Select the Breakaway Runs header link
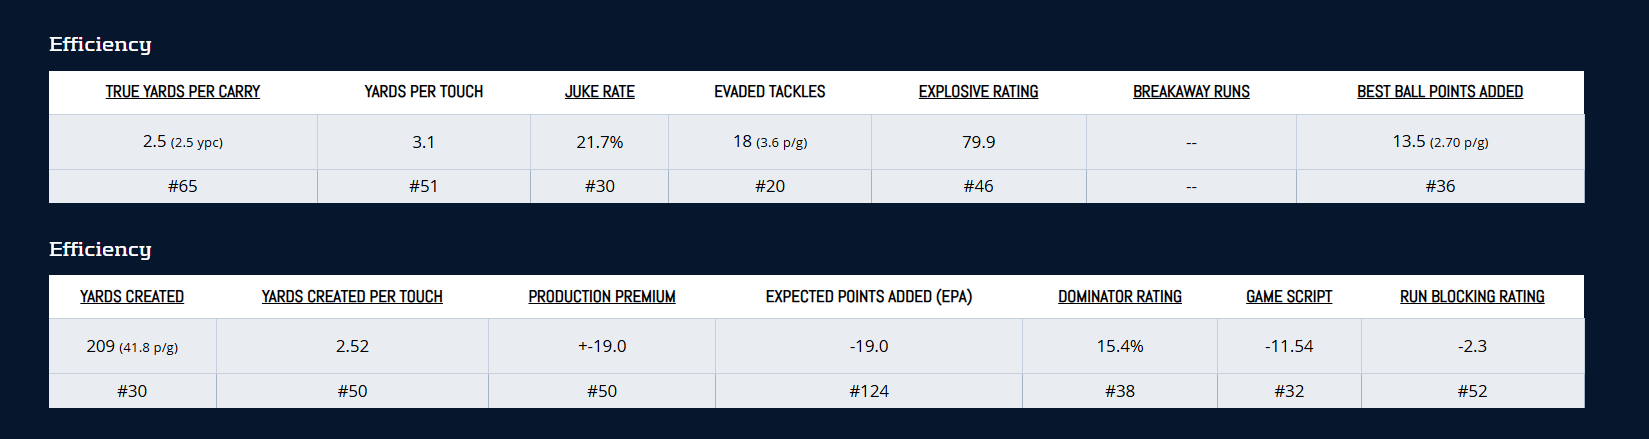 click(1191, 92)
